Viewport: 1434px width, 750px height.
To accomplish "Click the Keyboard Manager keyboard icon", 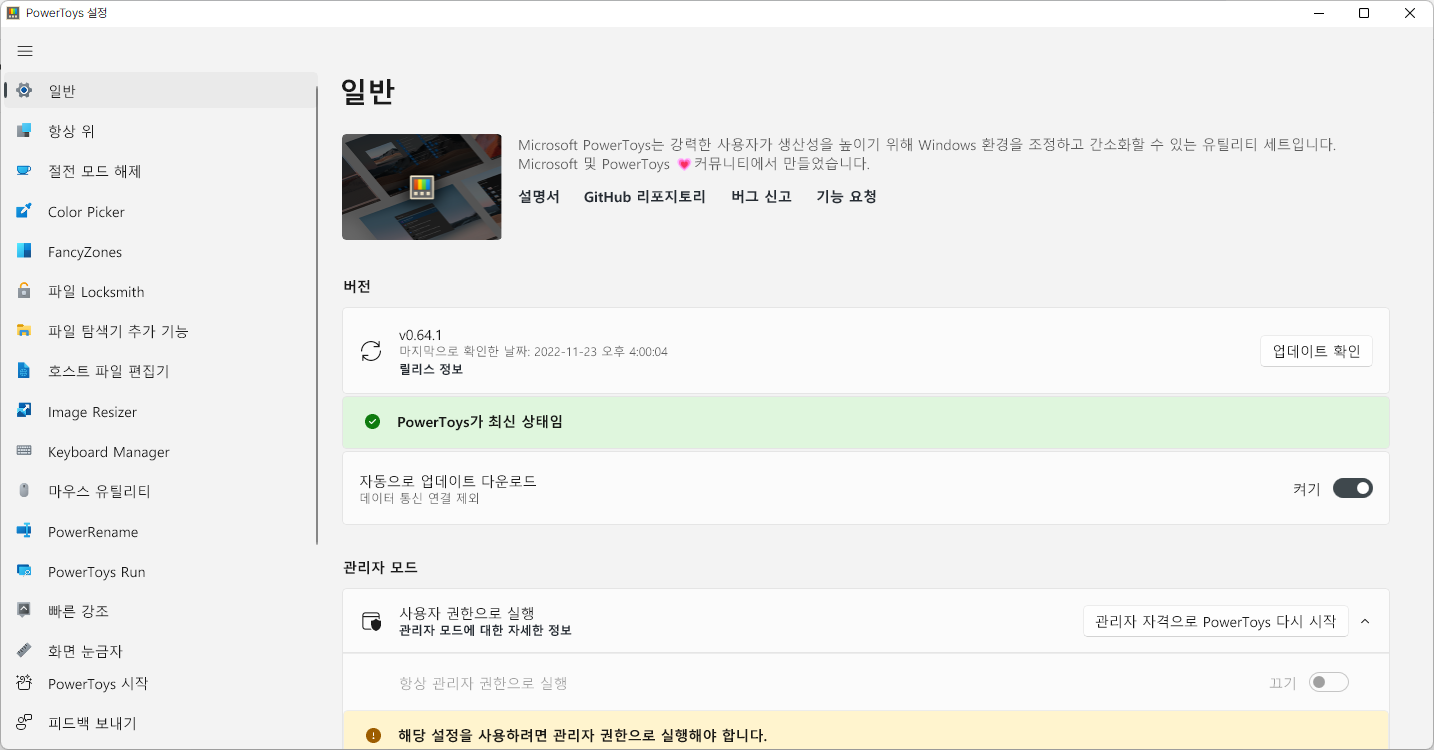I will (x=24, y=451).
